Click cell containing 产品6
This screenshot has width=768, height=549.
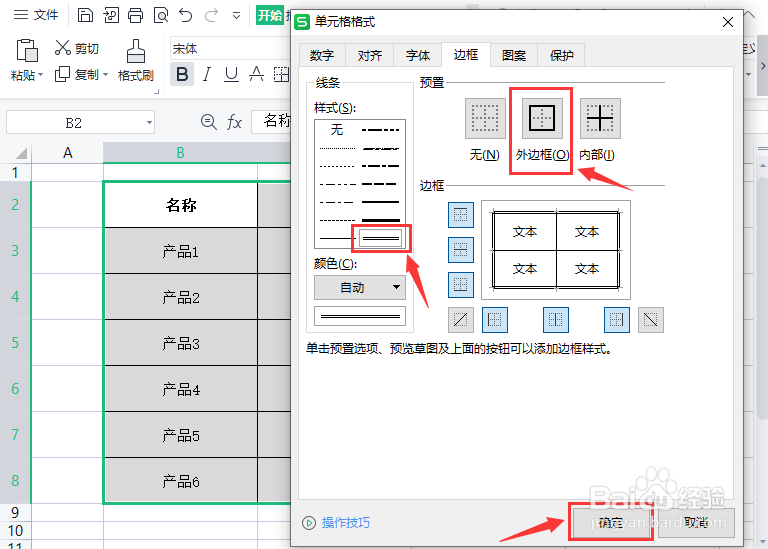(x=181, y=481)
